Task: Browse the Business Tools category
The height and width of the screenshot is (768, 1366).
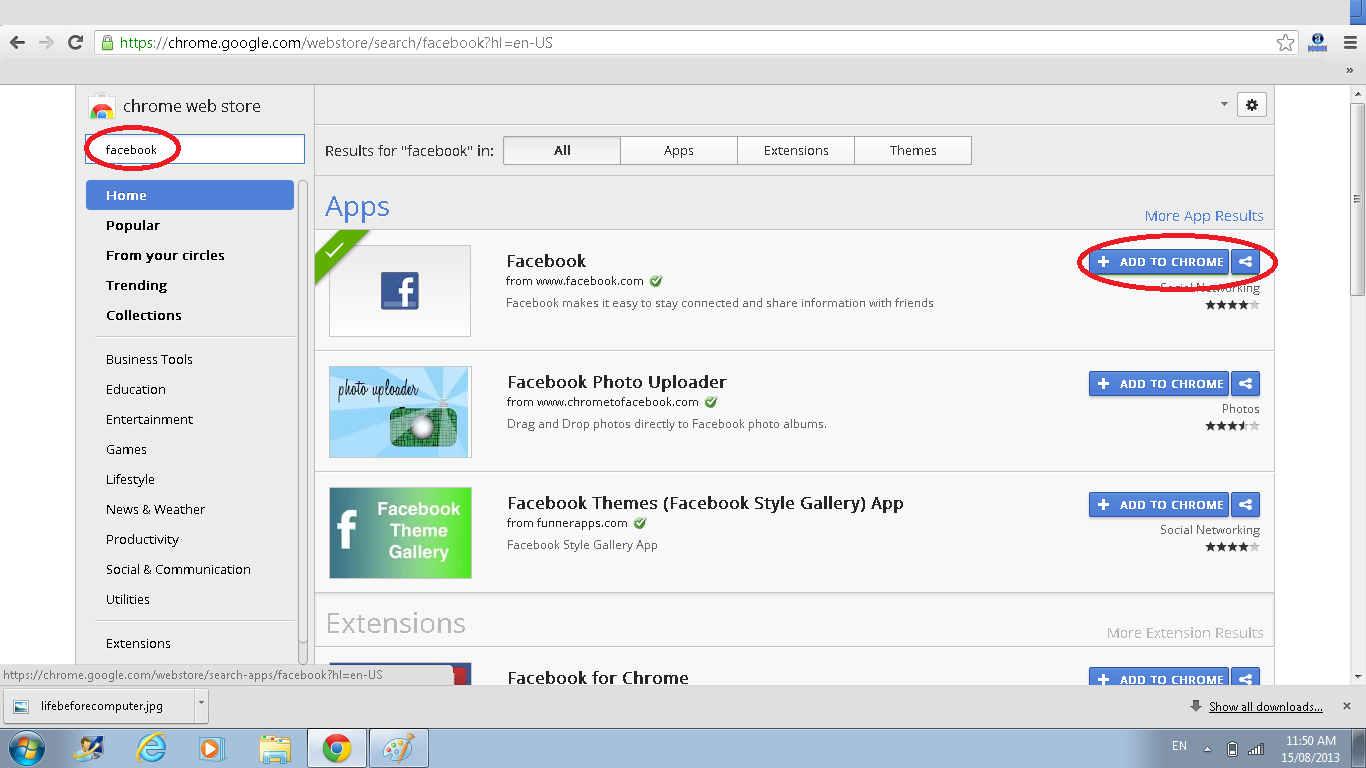Action: pos(149,359)
